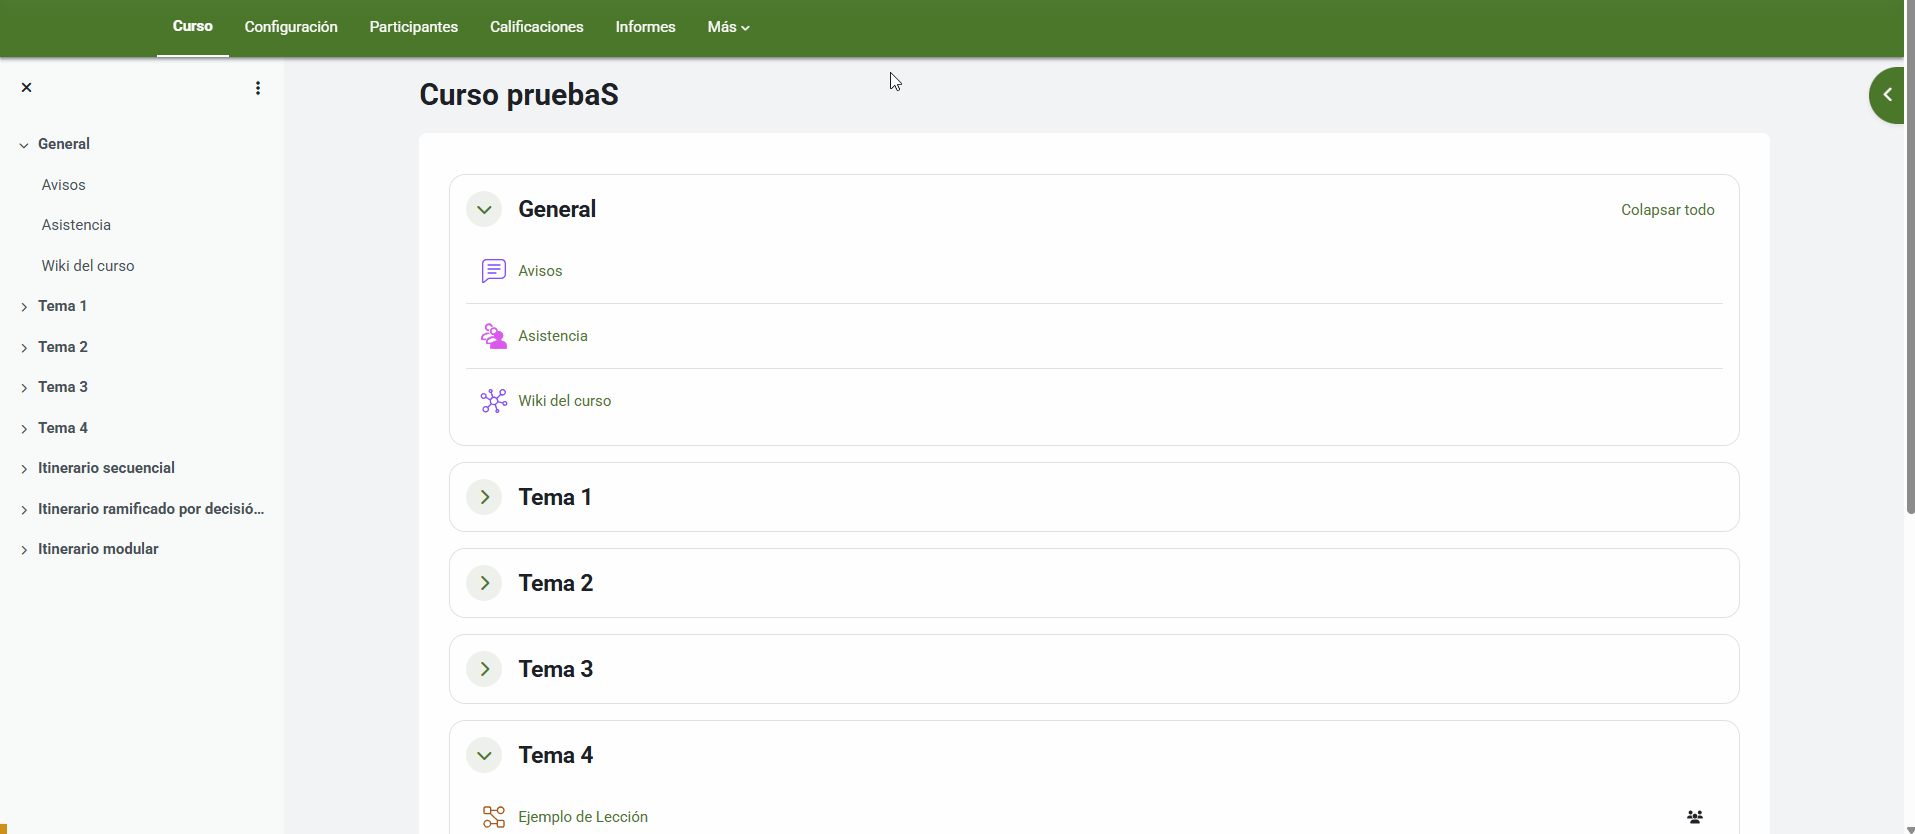The width and height of the screenshot is (1915, 834).
Task: Click the Avisos forum icon
Action: pos(493,271)
